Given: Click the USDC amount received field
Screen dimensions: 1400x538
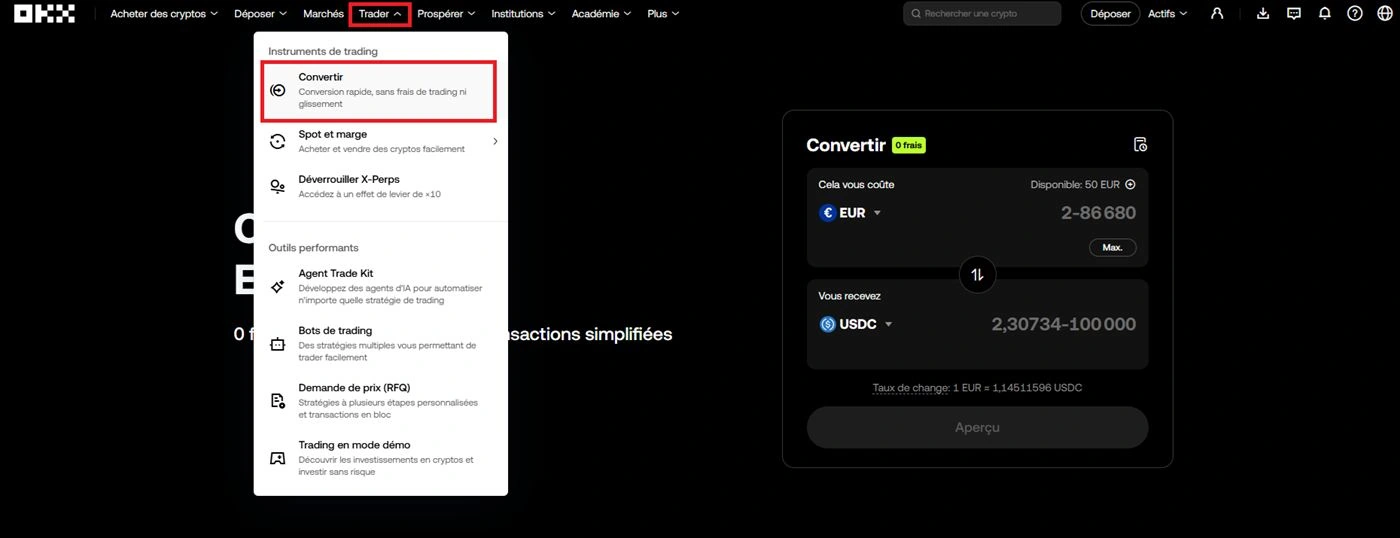Looking at the screenshot, I should pyautogui.click(x=1063, y=324).
